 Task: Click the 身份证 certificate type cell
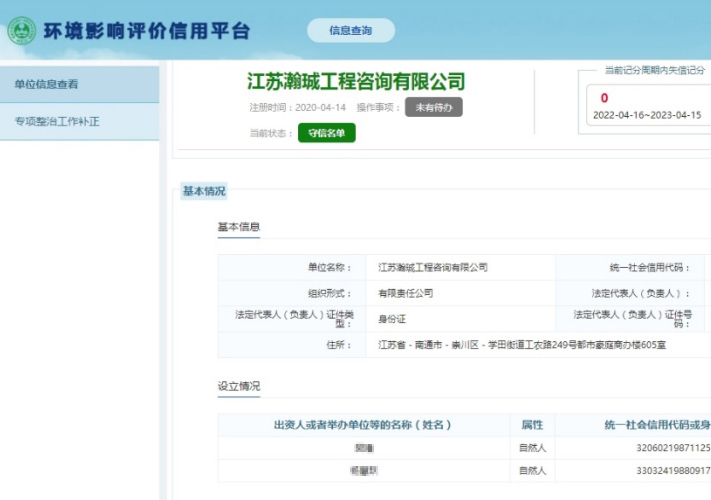pos(390,319)
